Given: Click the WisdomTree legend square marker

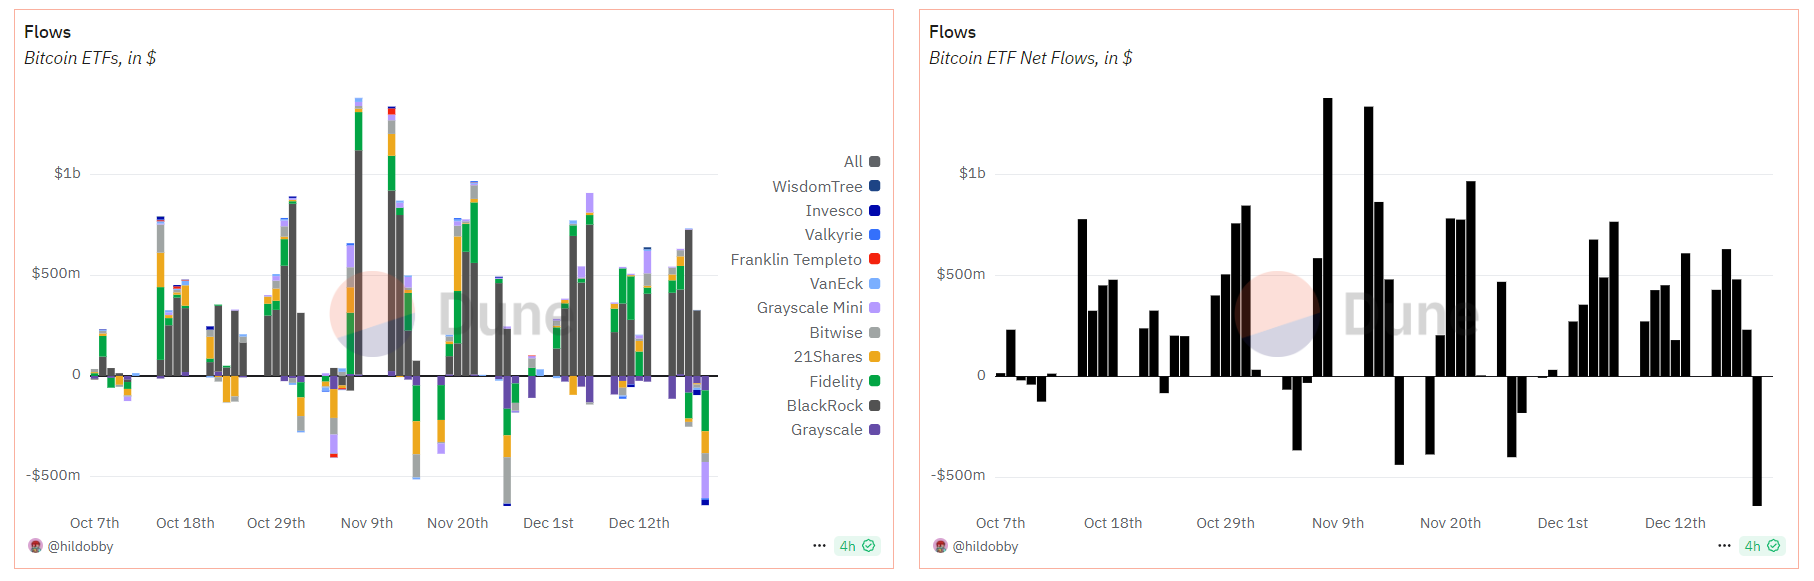Looking at the screenshot, I should click(x=875, y=186).
